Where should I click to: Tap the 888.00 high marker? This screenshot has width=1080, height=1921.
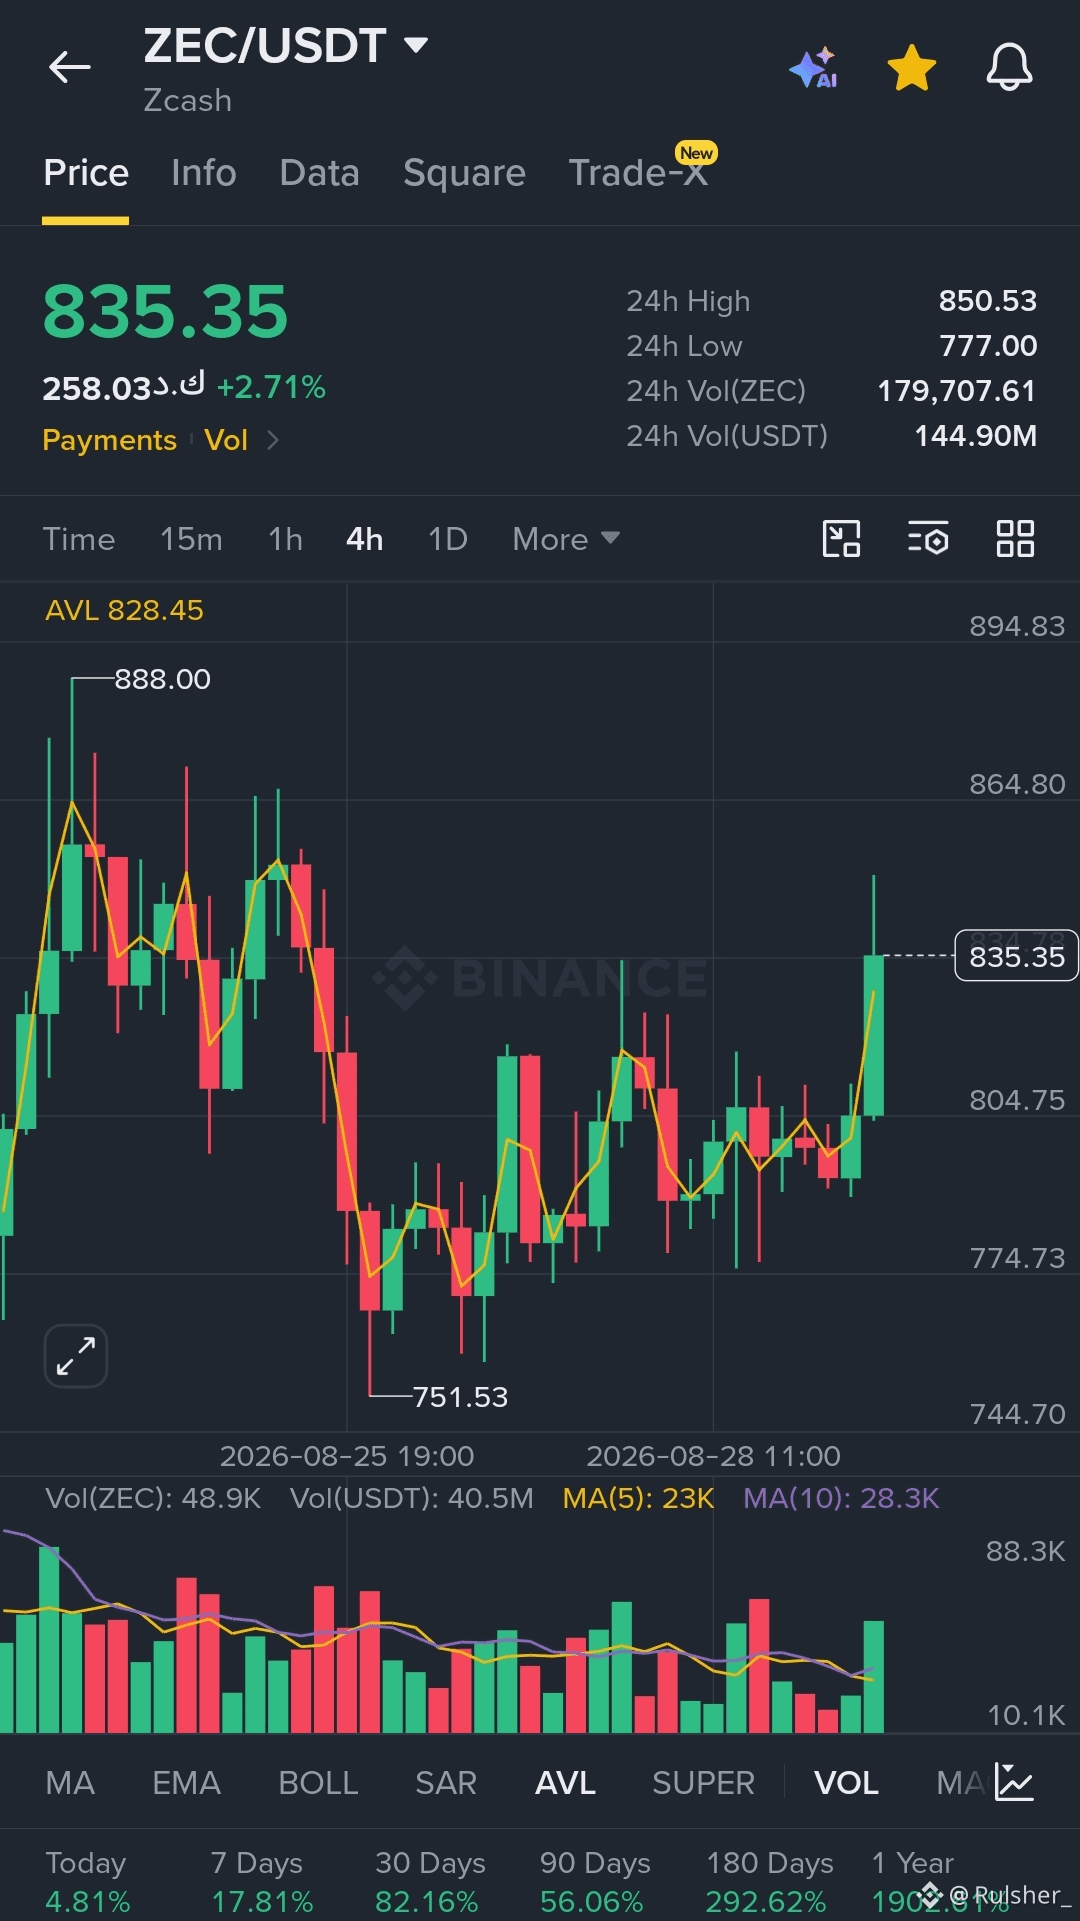click(x=162, y=679)
